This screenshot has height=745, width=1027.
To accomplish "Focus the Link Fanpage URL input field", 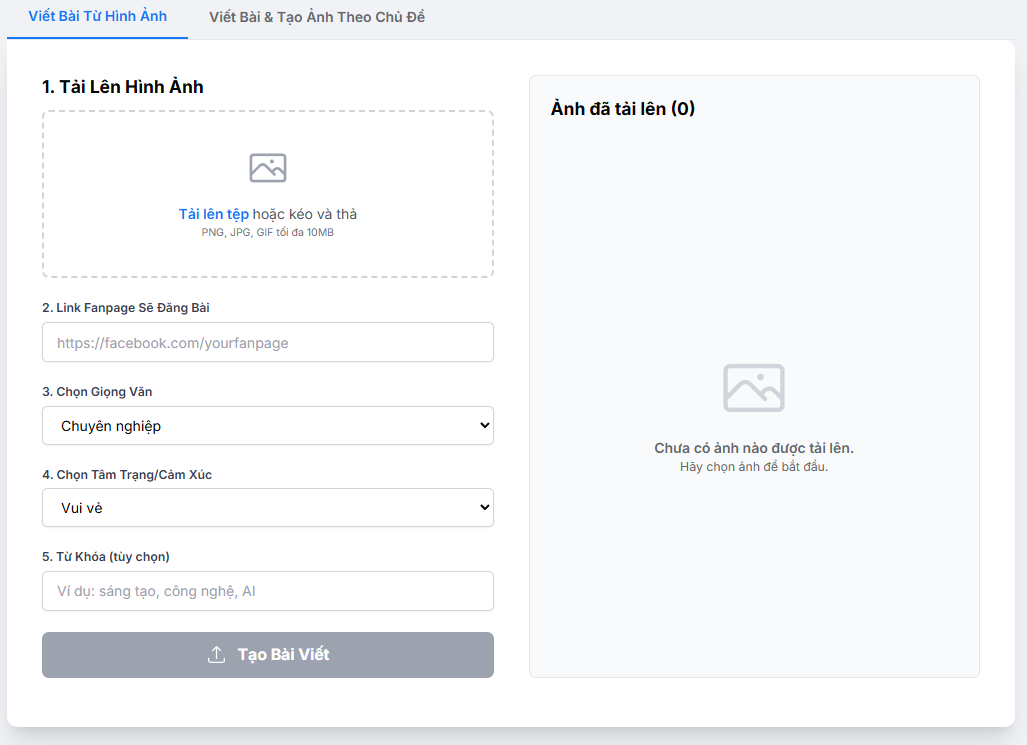I will tap(268, 342).
